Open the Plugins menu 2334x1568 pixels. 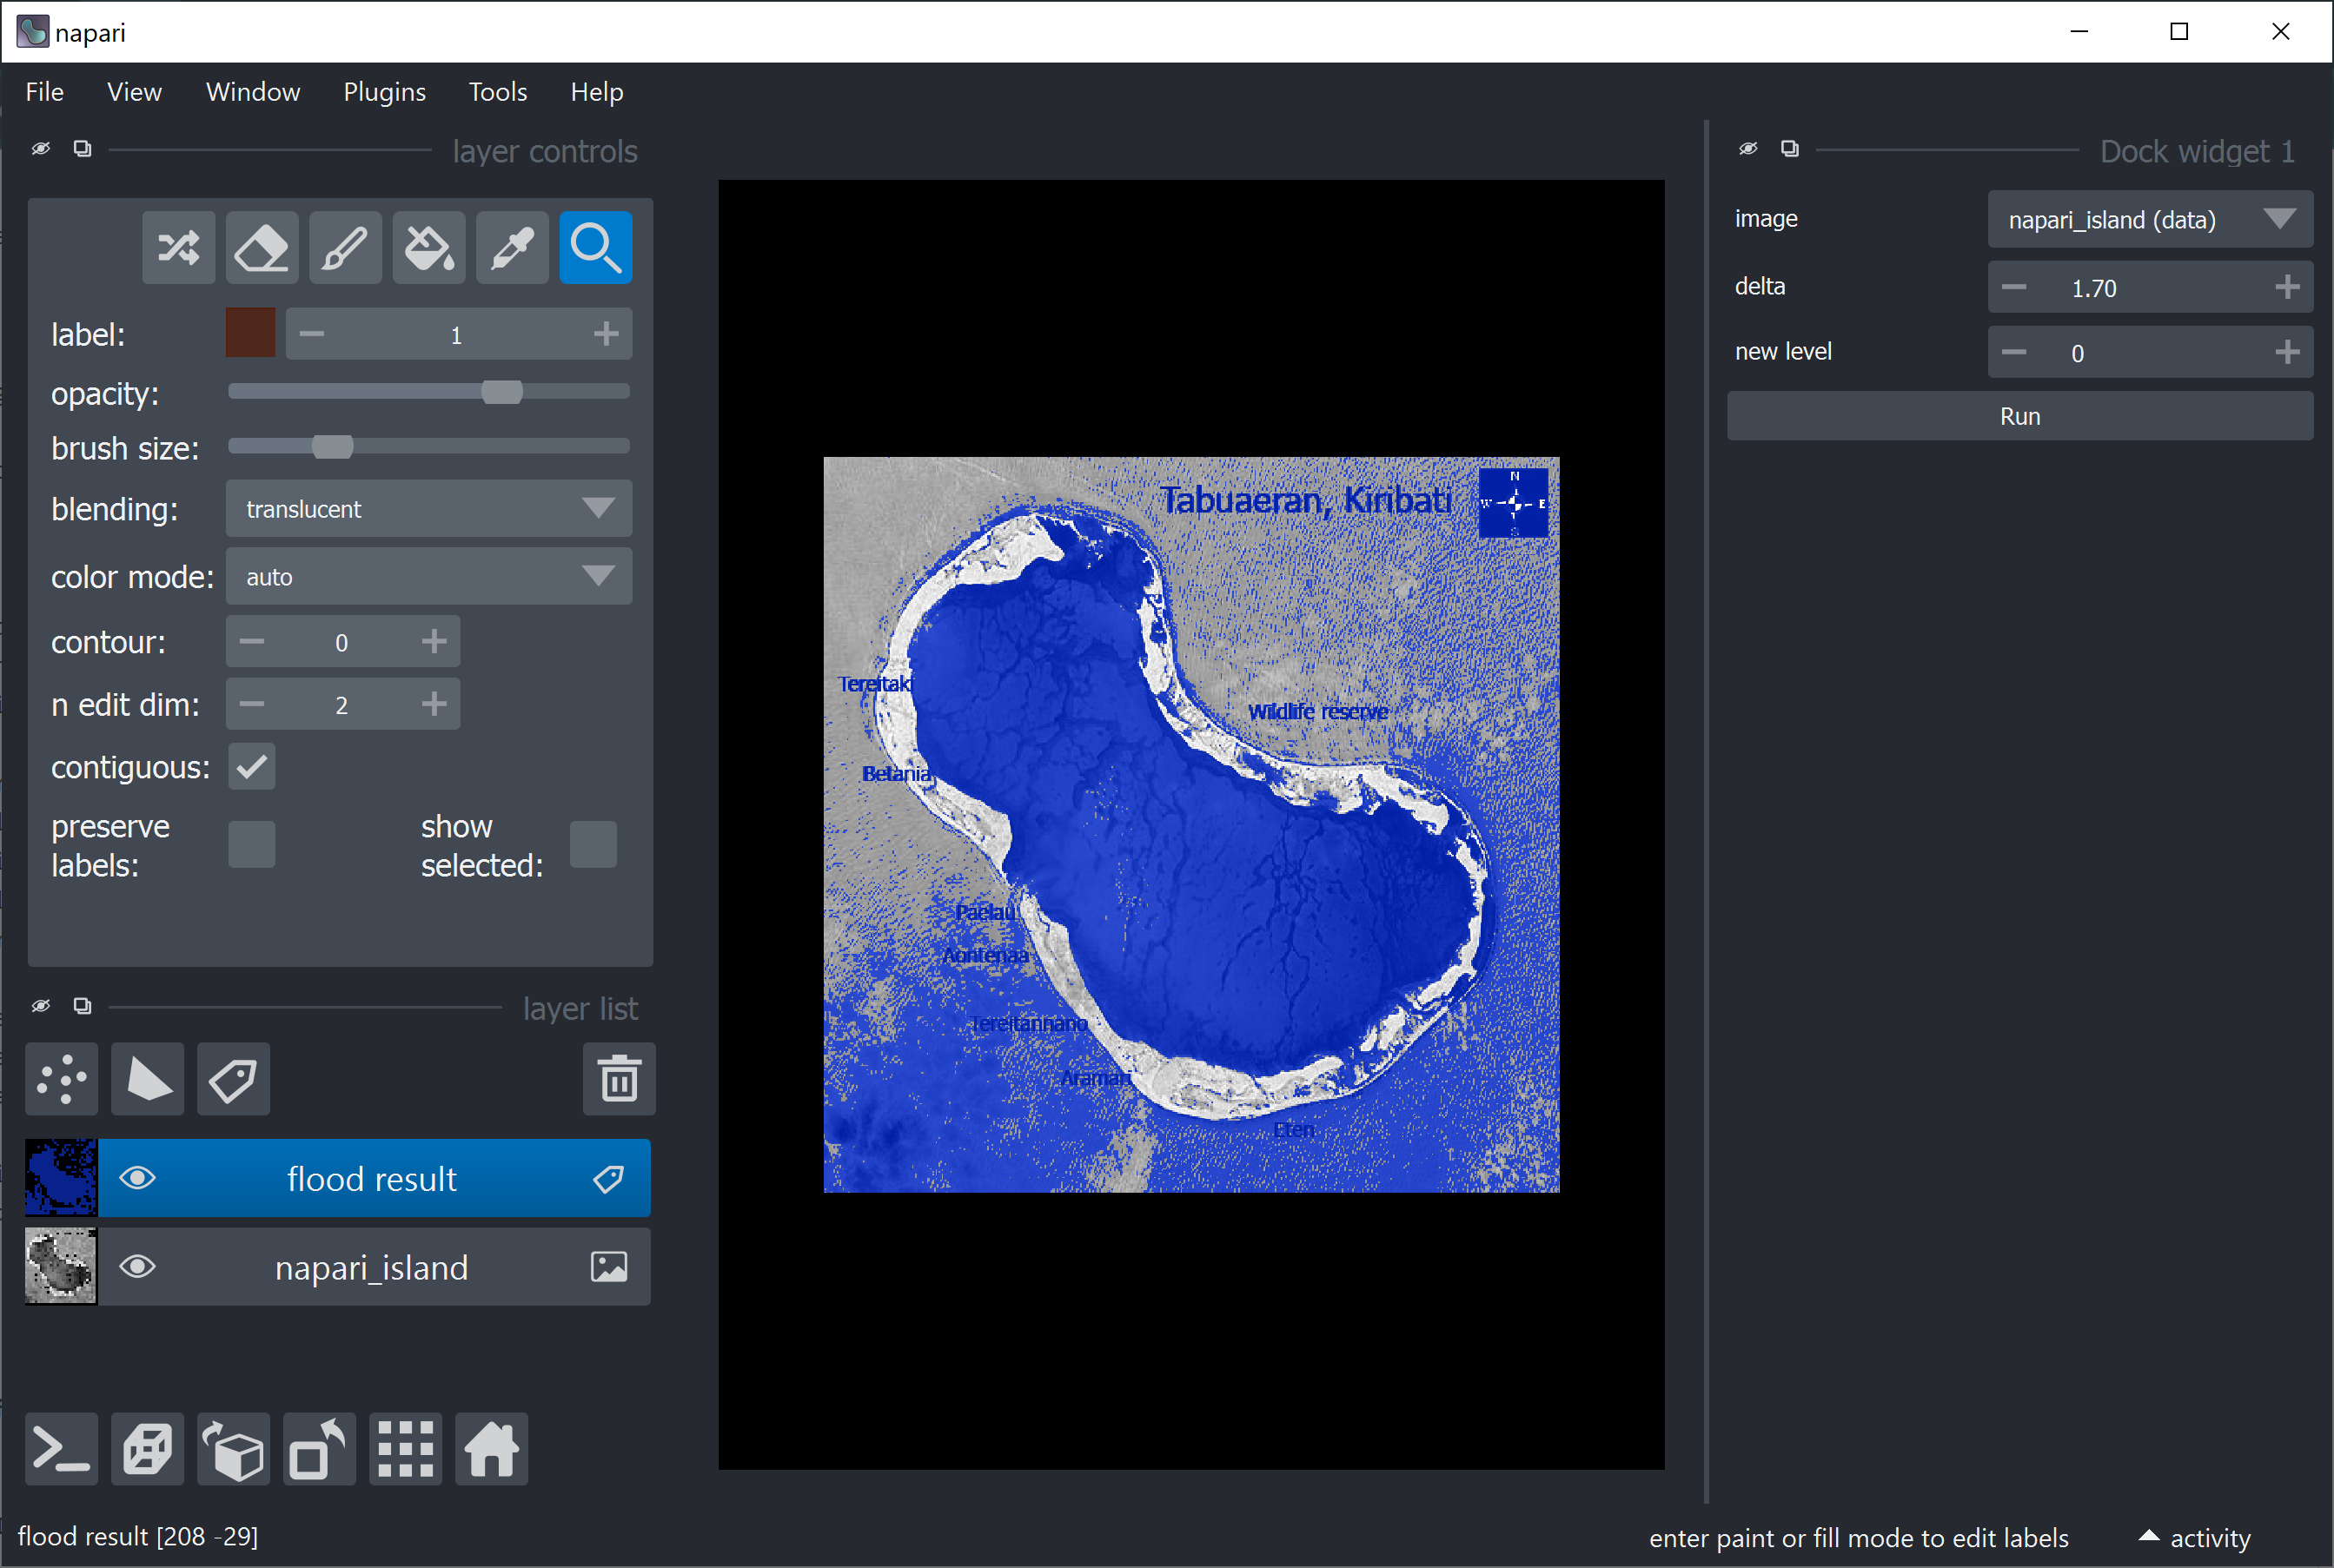click(384, 92)
